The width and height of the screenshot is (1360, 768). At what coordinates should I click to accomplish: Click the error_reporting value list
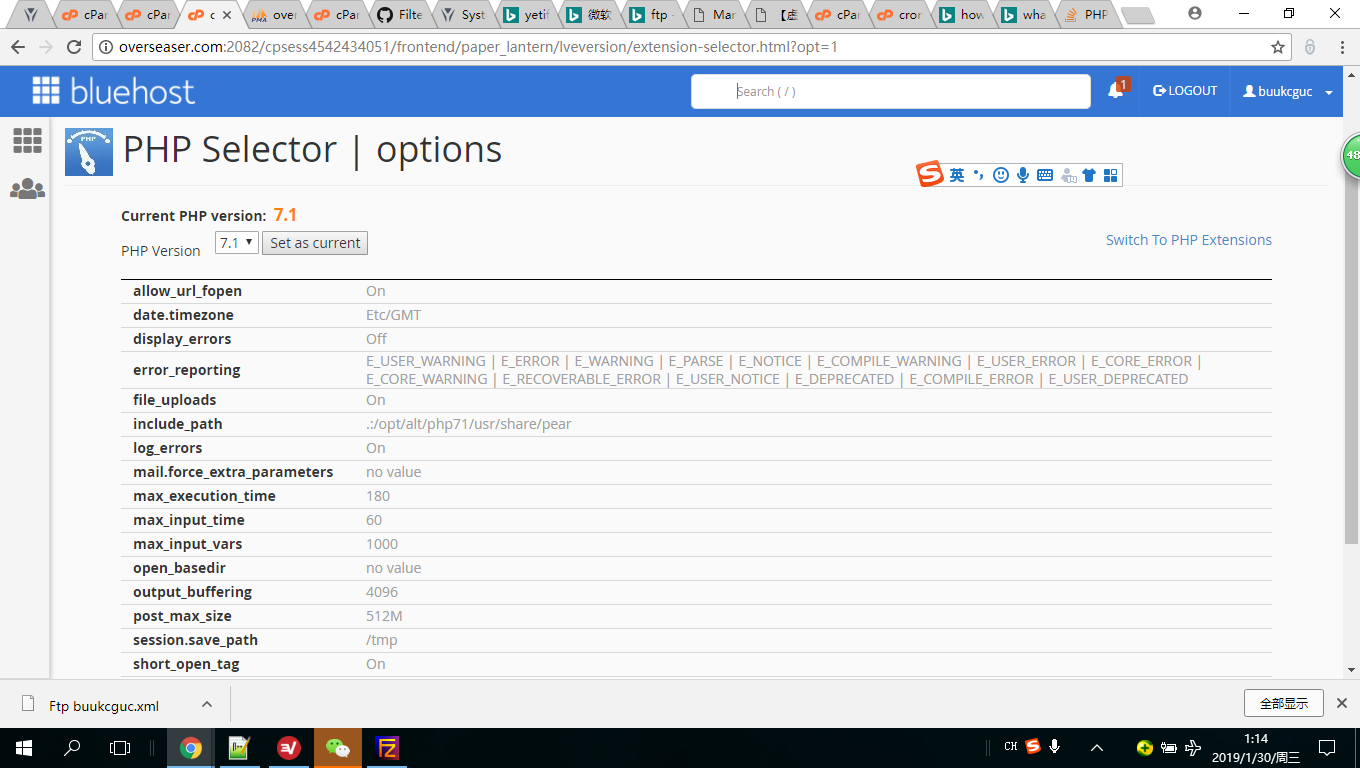tap(783, 370)
